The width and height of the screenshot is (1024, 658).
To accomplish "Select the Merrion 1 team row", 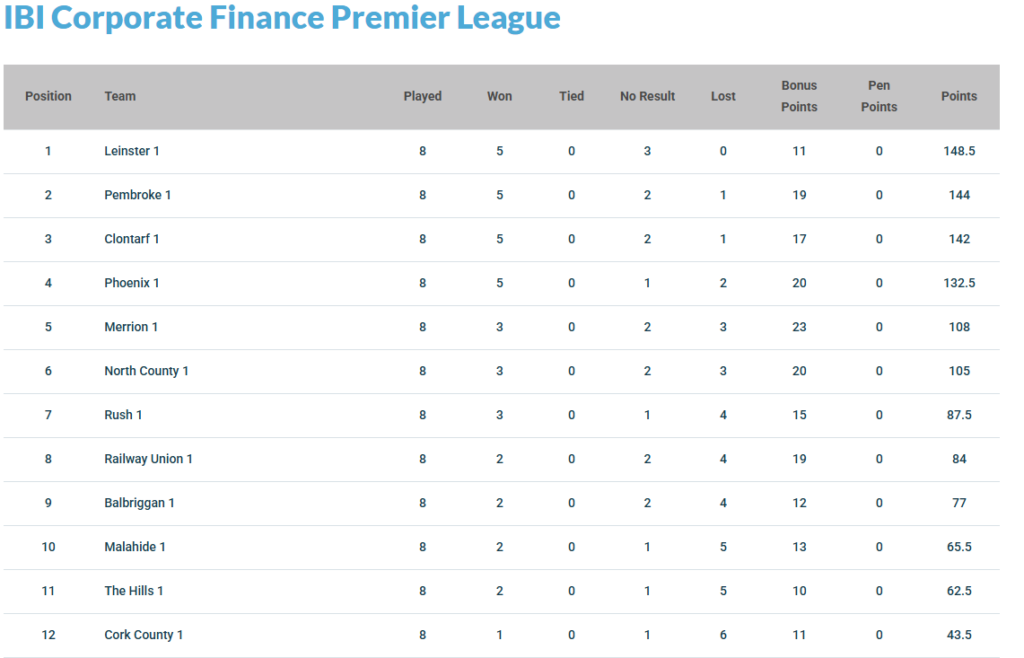I will tap(502, 327).
